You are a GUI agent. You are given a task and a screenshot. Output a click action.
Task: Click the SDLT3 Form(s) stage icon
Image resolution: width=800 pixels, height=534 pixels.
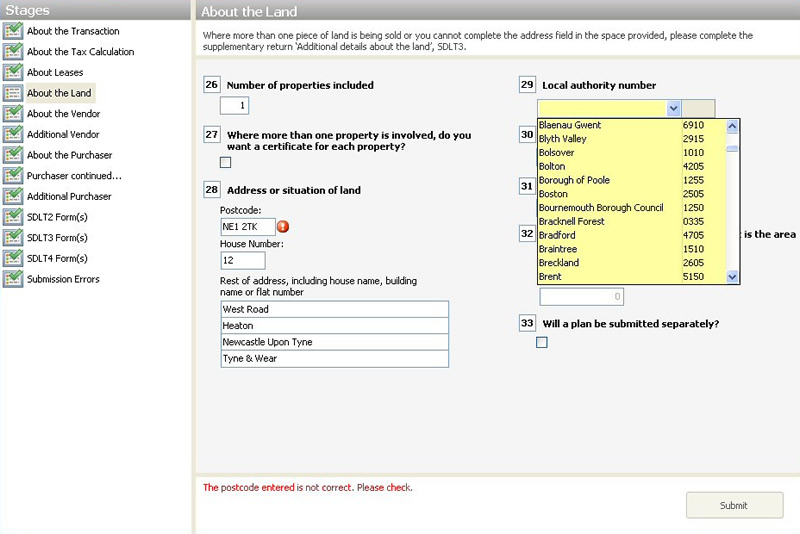click(13, 238)
